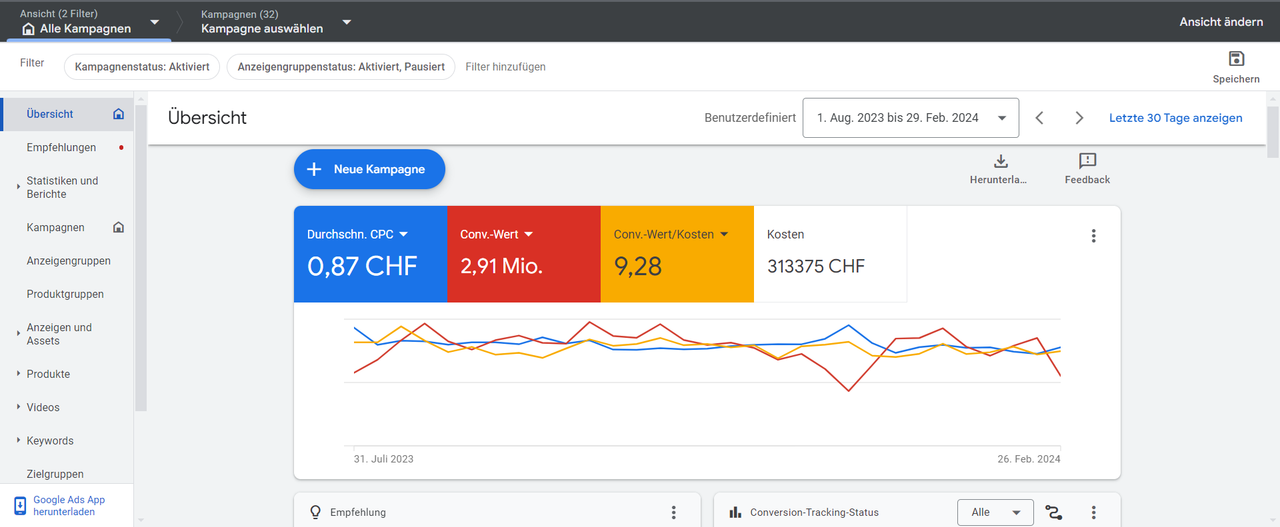Viewport: 1280px width, 527px height.
Task: Click the Neue Kampagne button
Action: (x=369, y=169)
